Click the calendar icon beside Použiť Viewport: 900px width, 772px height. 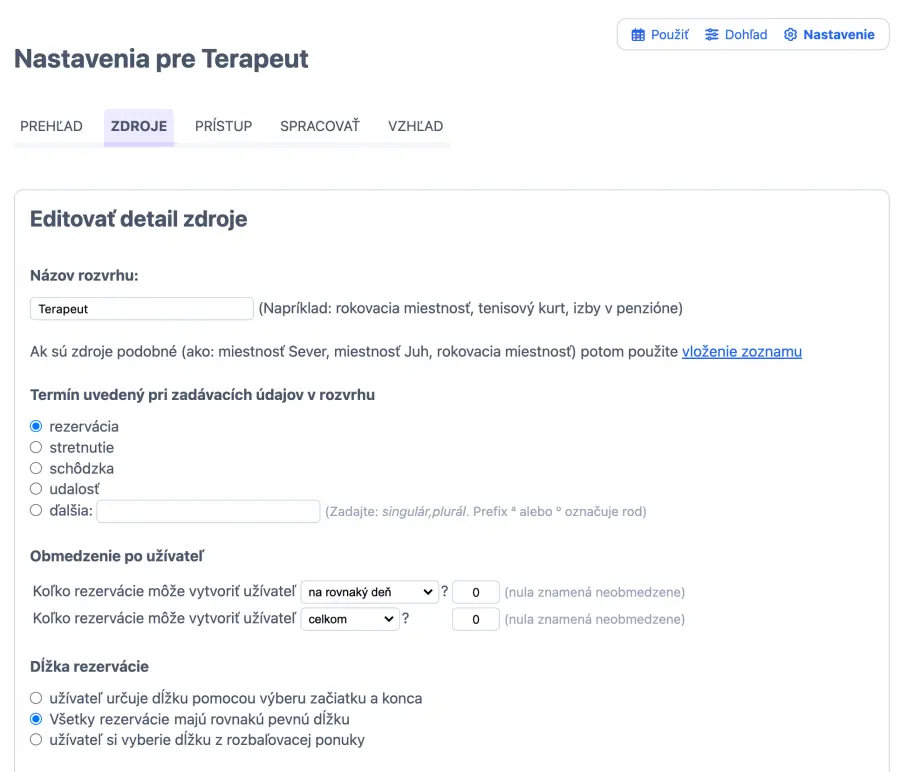638,35
